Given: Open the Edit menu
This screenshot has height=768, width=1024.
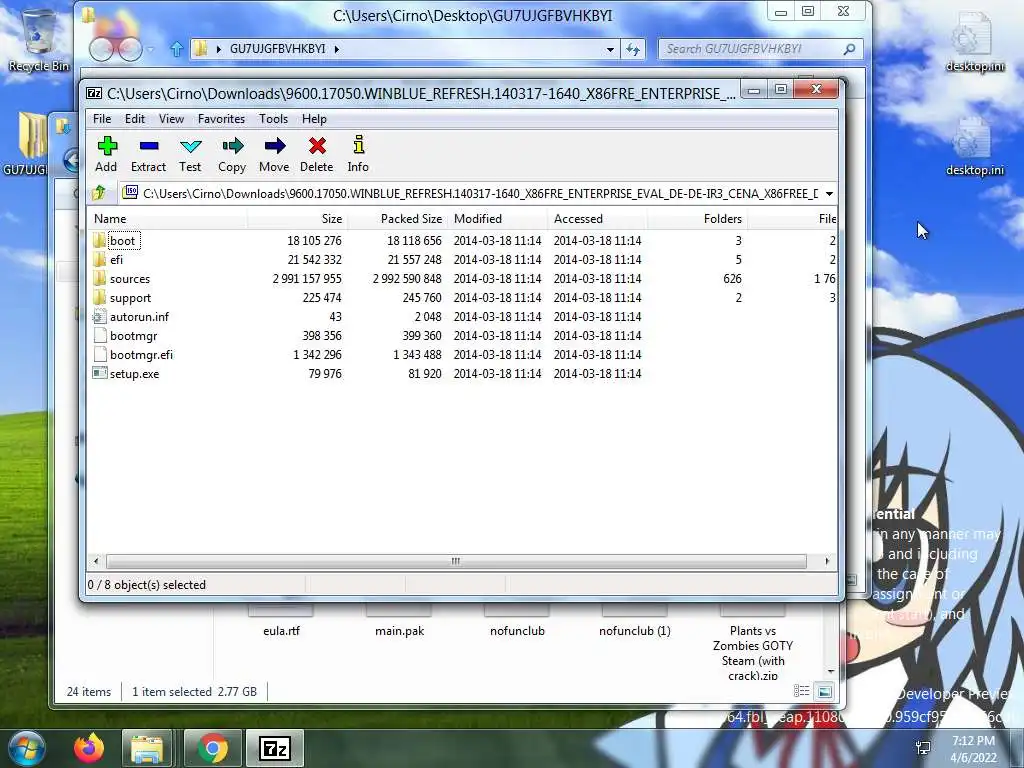Looking at the screenshot, I should point(135,119).
